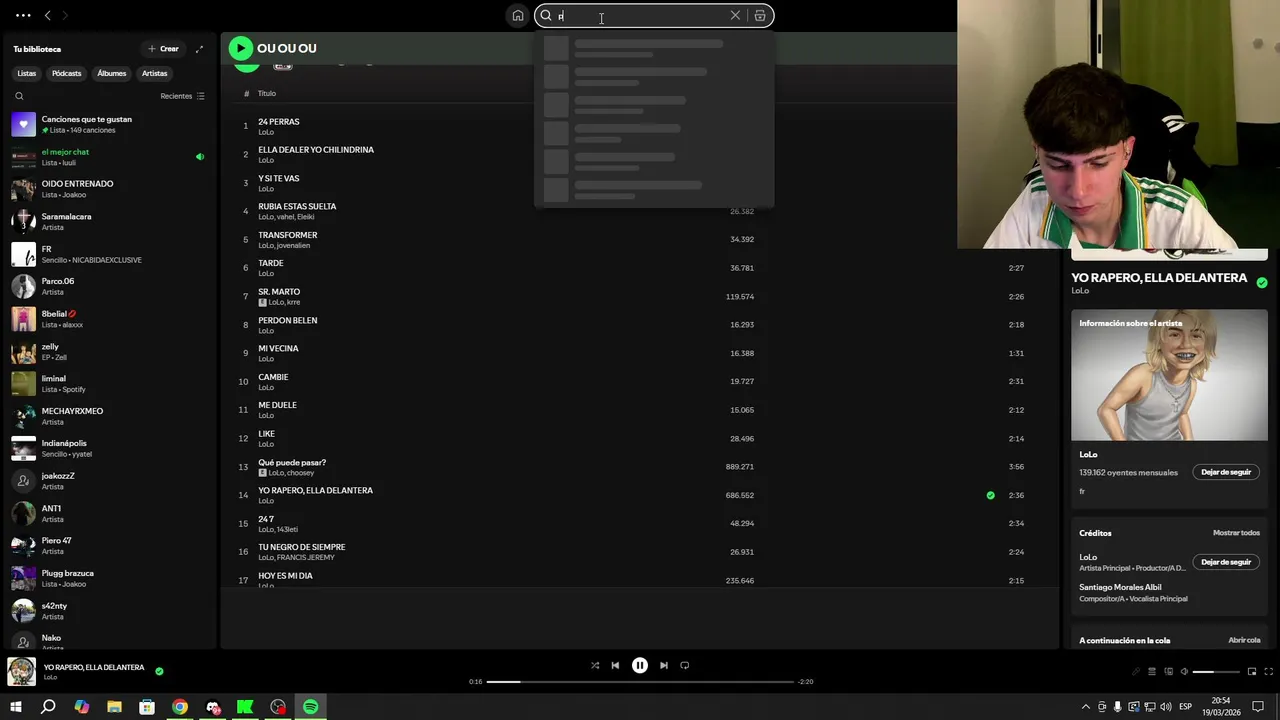
Task: Open the queue icon in player bar
Action: (x=1152, y=672)
